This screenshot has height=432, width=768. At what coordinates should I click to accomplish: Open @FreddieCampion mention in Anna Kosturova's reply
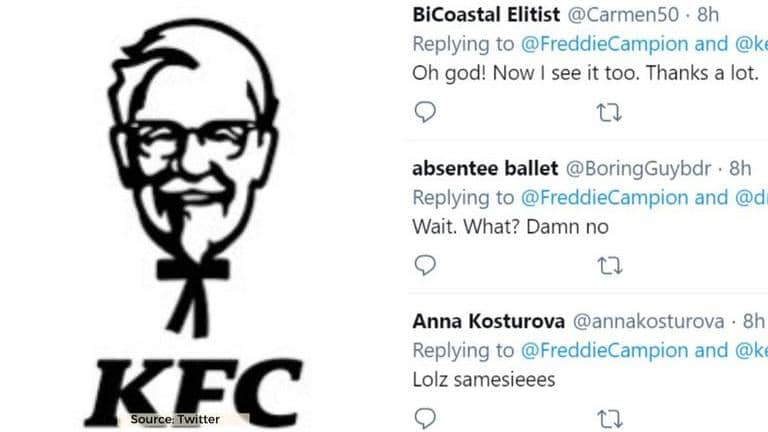(604, 350)
